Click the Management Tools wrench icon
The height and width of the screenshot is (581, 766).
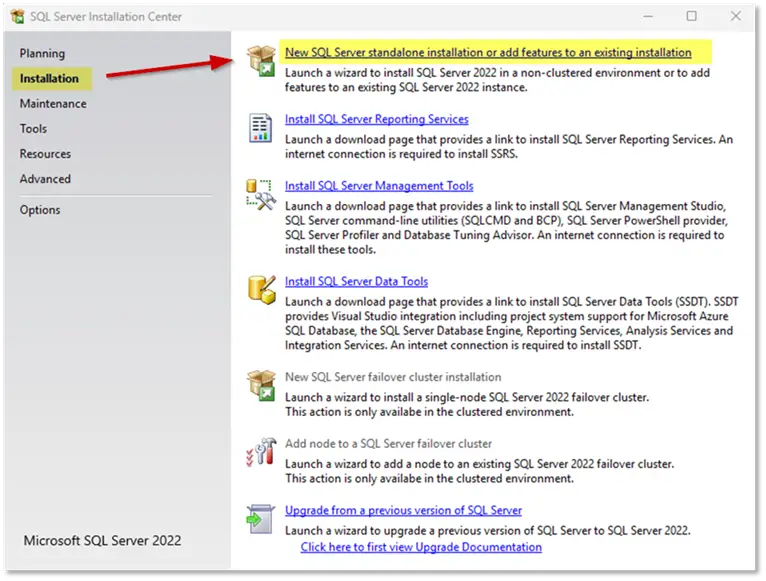click(260, 195)
